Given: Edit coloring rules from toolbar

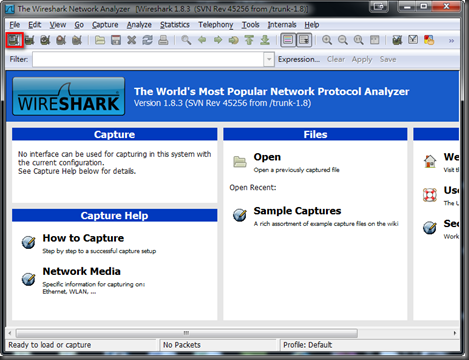Looking at the screenshot, I should coord(429,40).
